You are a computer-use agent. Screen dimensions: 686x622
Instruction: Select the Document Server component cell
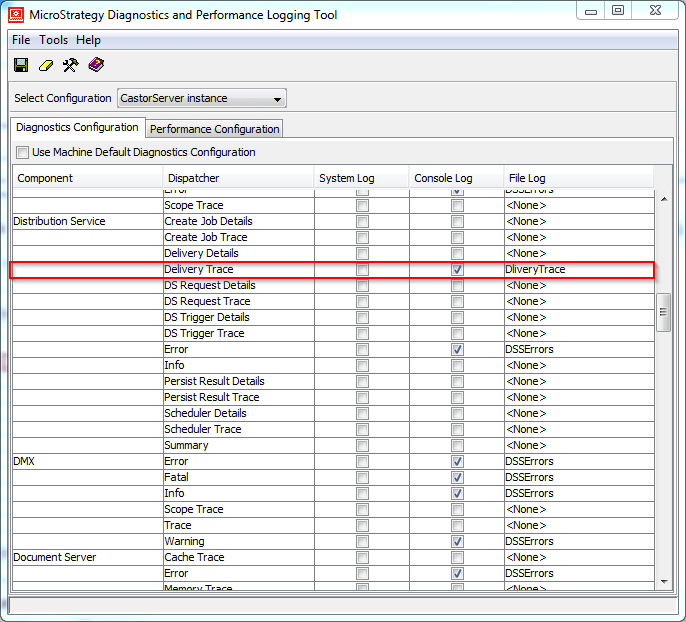(88, 557)
